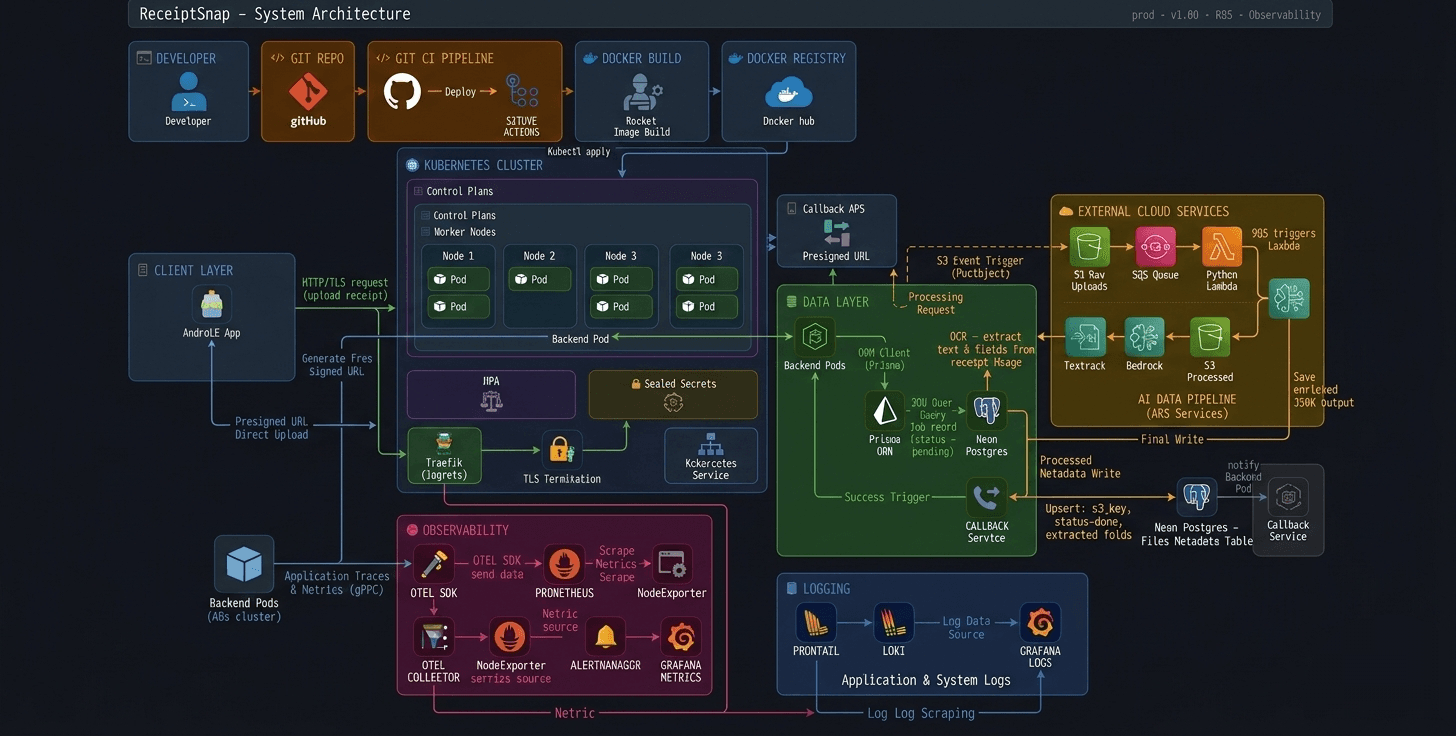Image resolution: width=1456 pixels, height=736 pixels.
Task: Select the gitHub repository icon
Action: tap(308, 92)
